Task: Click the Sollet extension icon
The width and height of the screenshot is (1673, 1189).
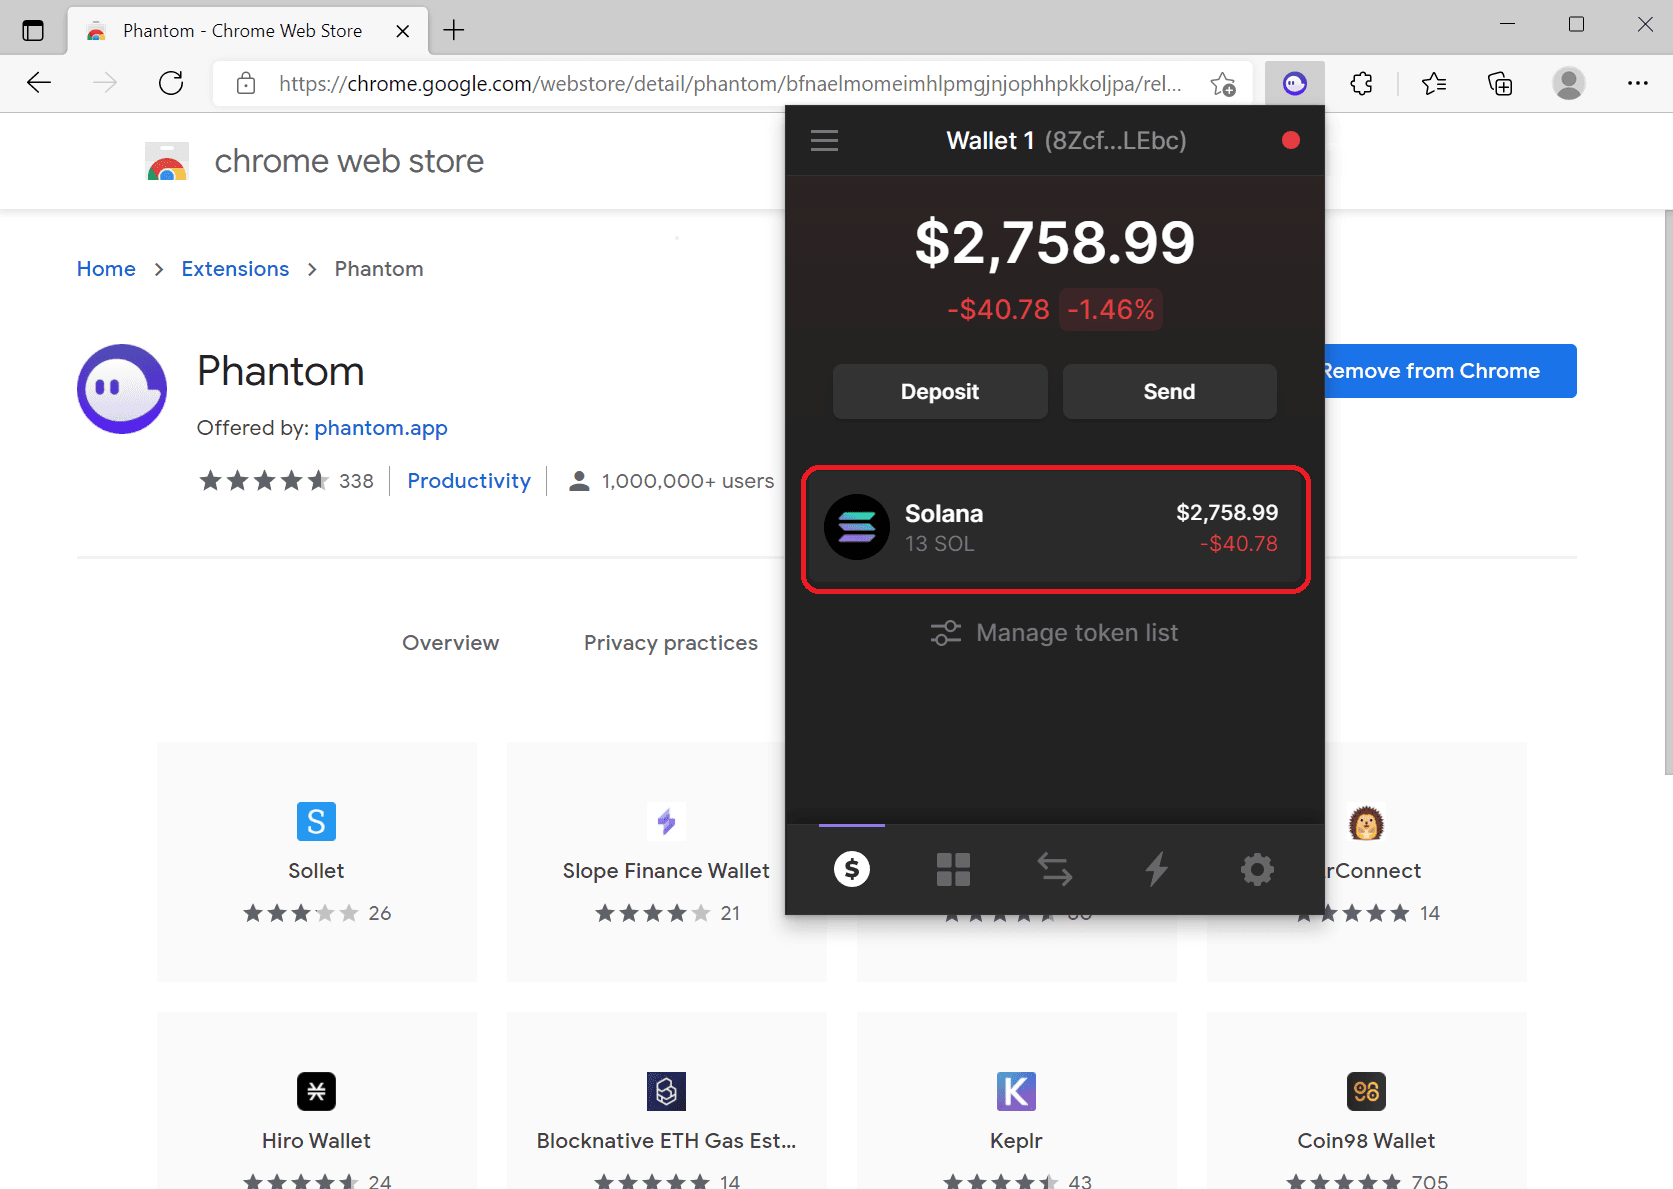Action: (316, 822)
